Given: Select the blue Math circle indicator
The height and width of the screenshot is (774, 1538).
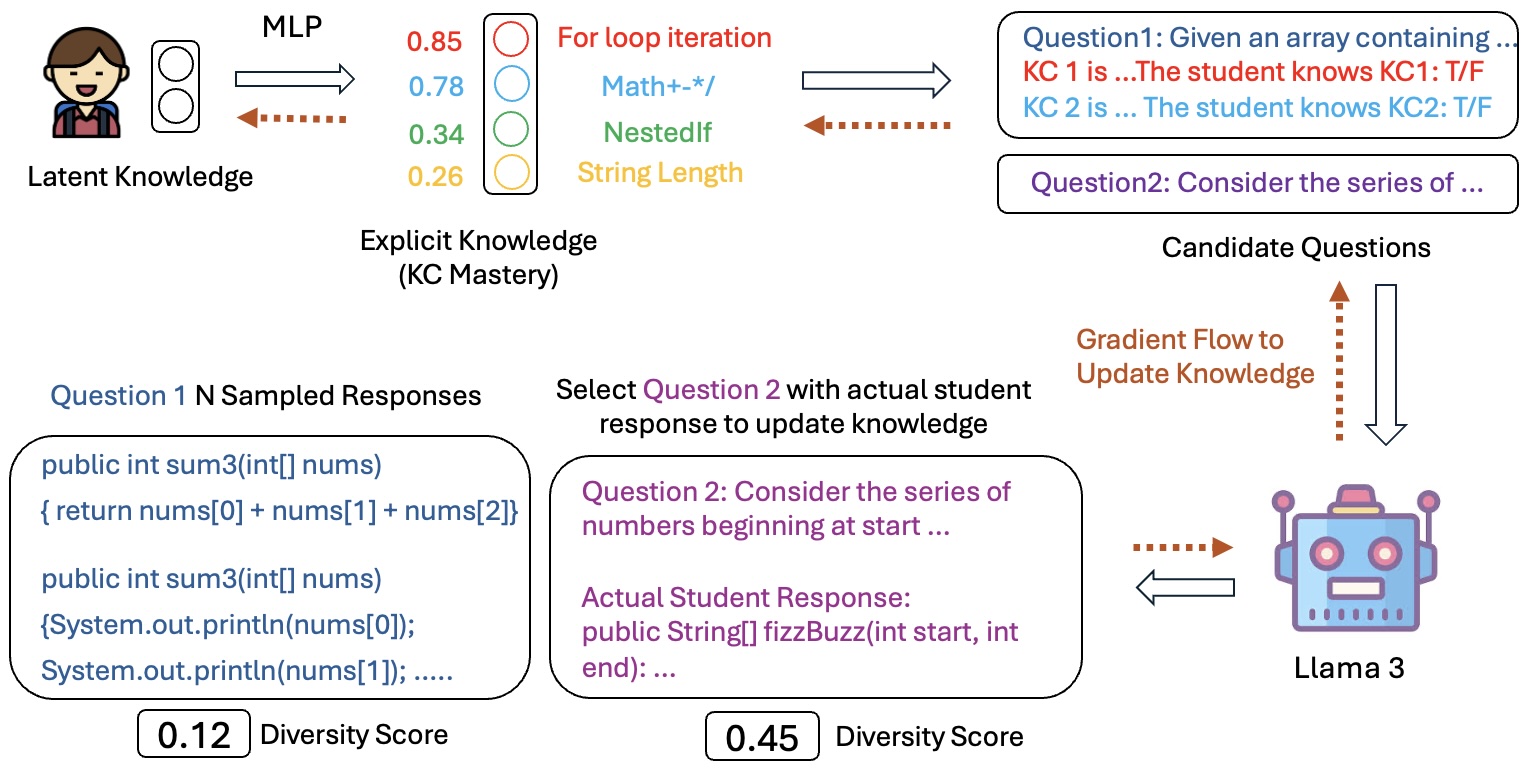Looking at the screenshot, I should pyautogui.click(x=510, y=85).
